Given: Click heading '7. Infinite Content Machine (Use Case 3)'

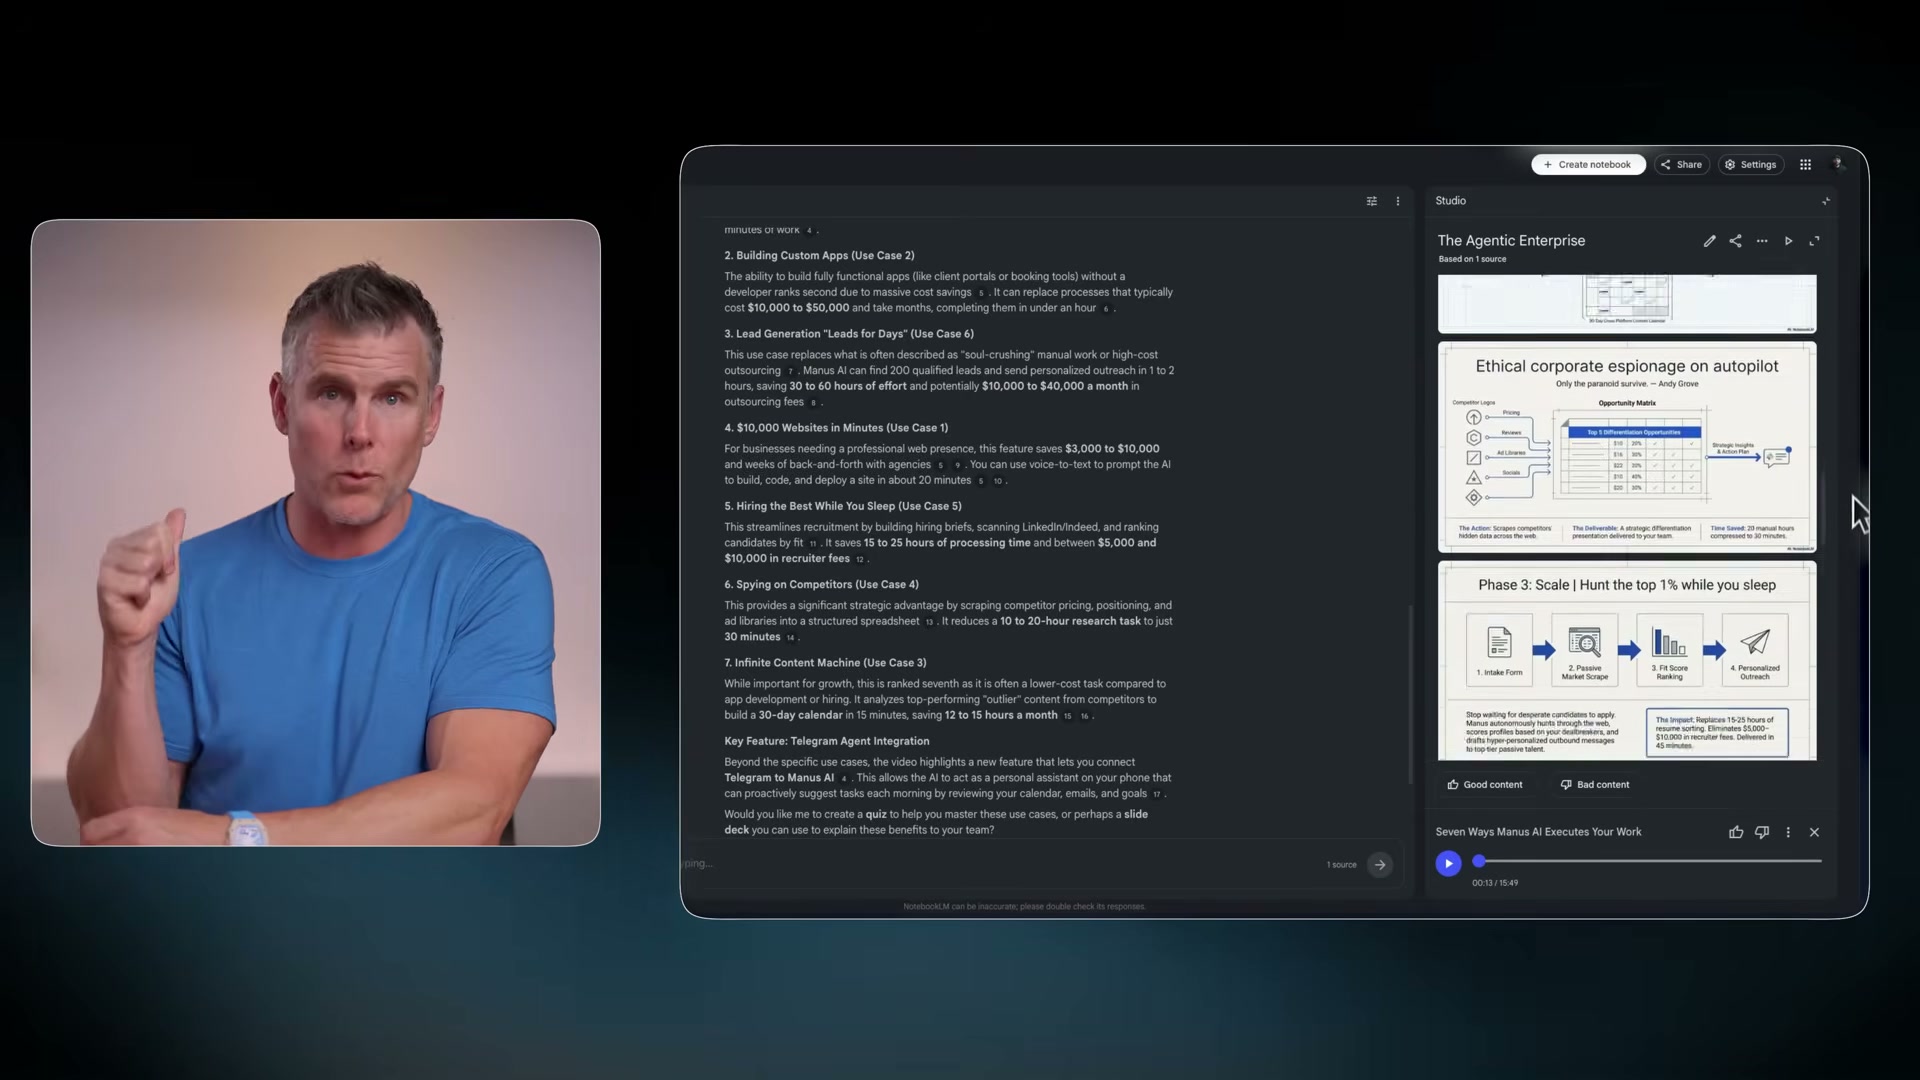Looking at the screenshot, I should point(825,663).
